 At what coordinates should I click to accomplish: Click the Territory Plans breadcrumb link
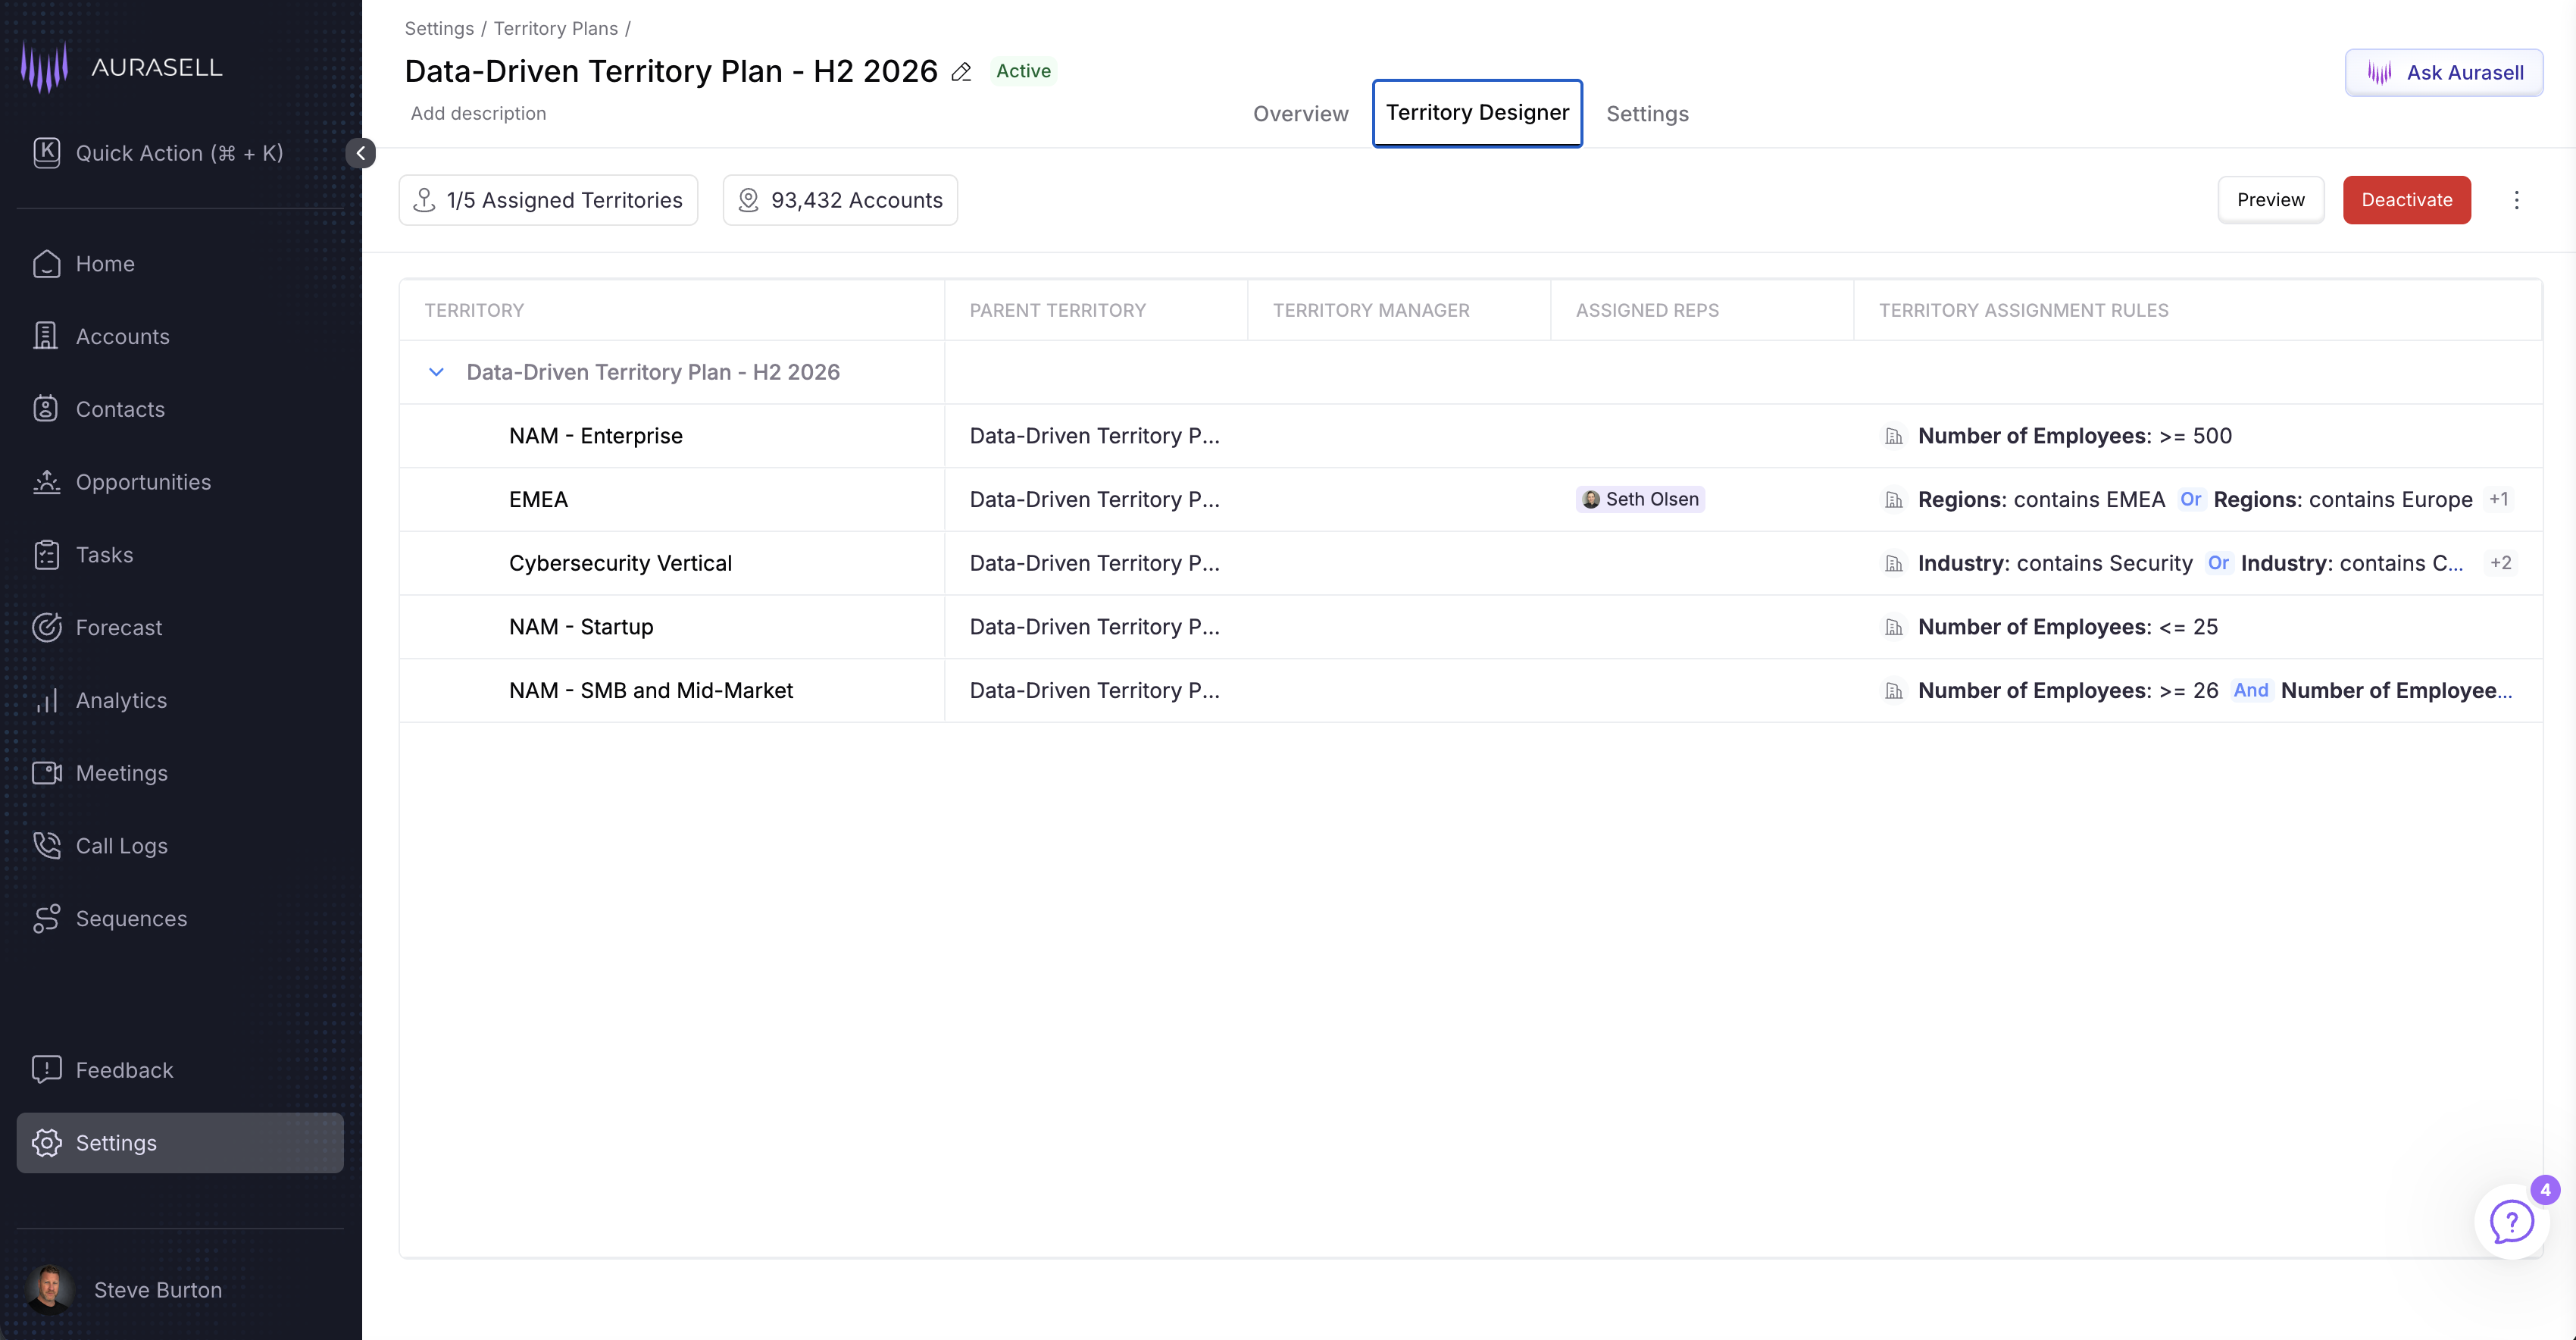point(555,28)
